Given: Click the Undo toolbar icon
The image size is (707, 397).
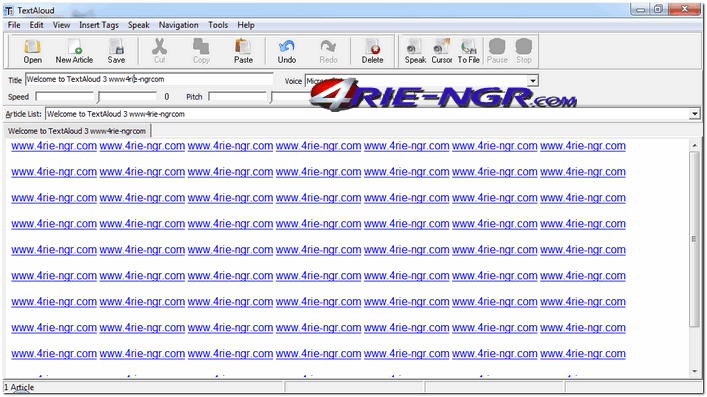Looking at the screenshot, I should 287,51.
